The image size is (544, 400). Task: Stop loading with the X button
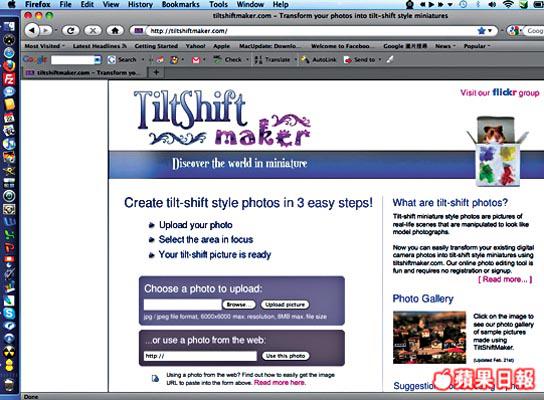93,31
